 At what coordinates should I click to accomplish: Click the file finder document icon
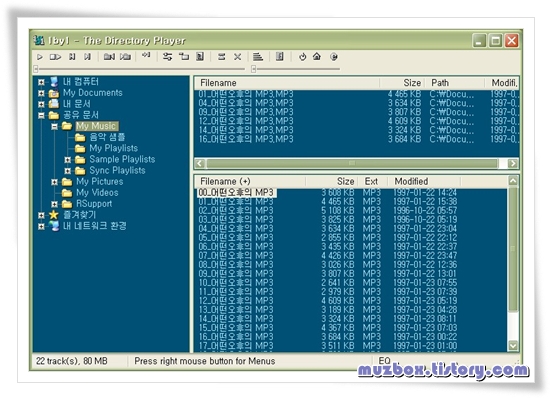coord(200,56)
